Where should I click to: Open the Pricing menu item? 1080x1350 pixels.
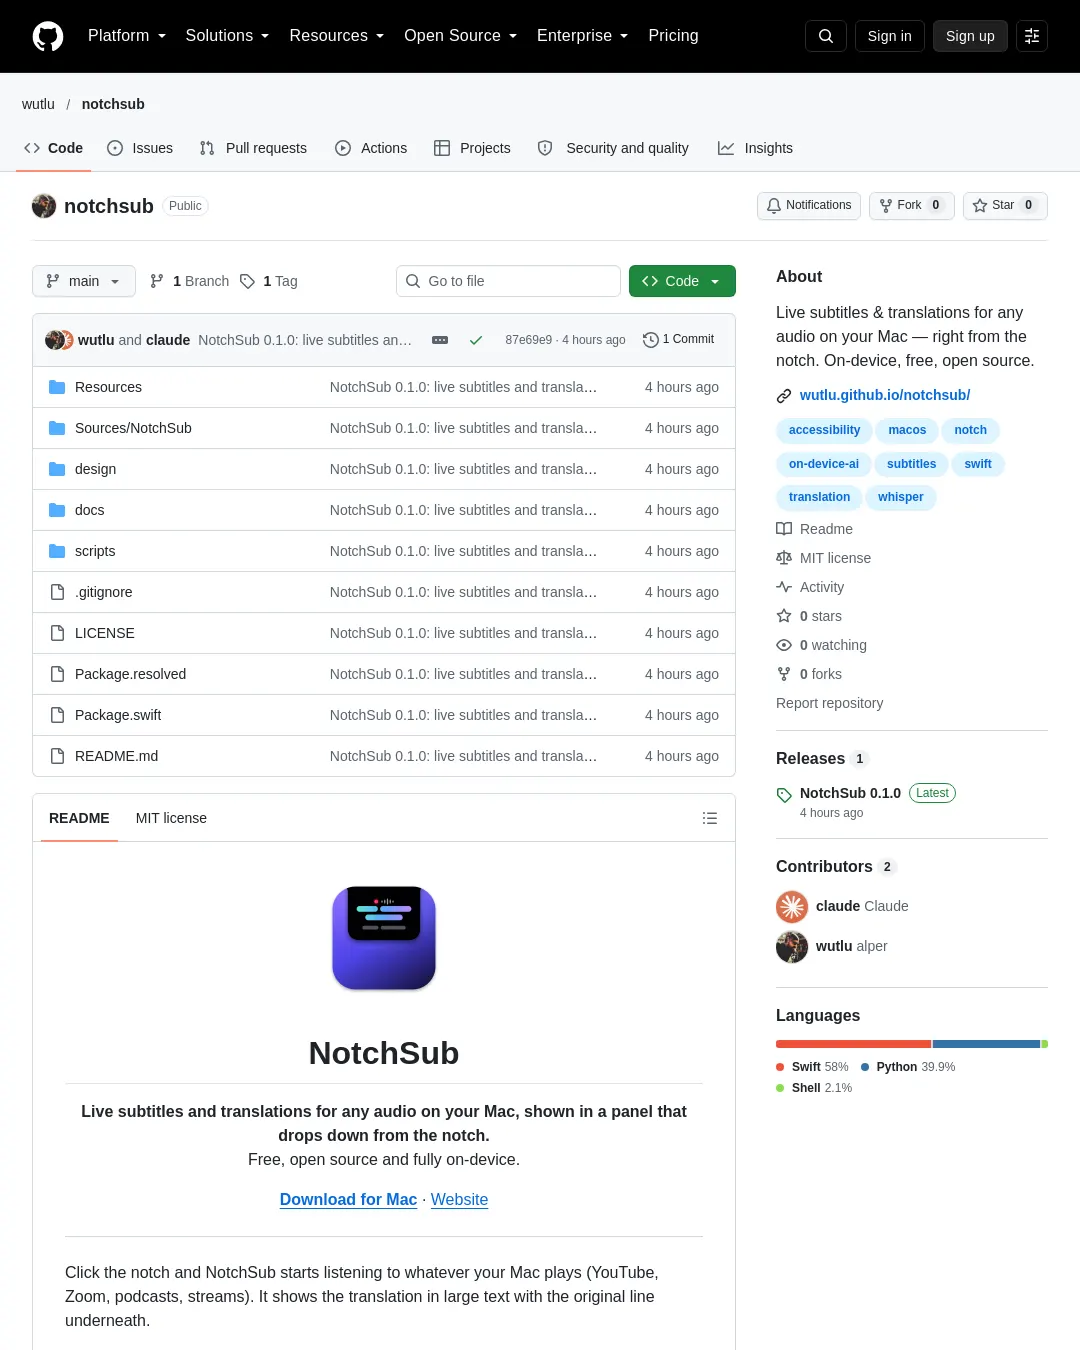coord(673,36)
